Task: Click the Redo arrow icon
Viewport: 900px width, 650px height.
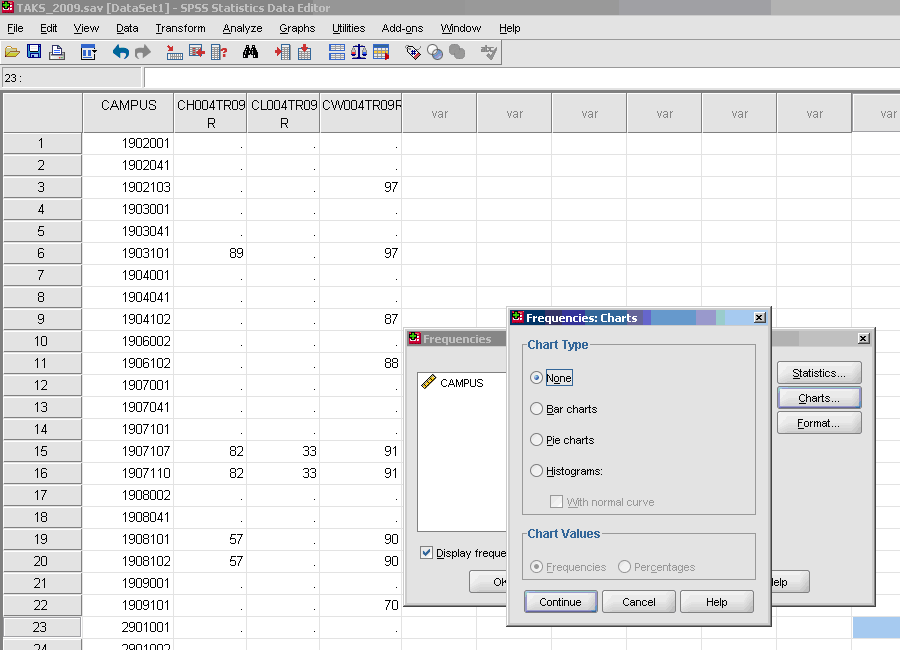Action: (x=143, y=52)
